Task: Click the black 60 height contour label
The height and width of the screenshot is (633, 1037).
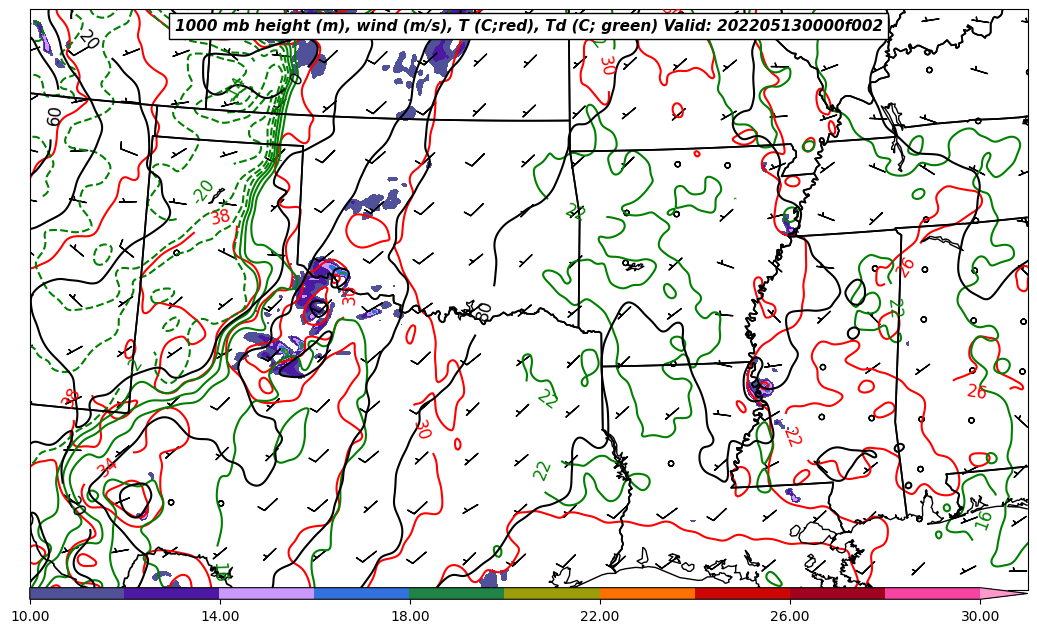Action: (x=54, y=117)
